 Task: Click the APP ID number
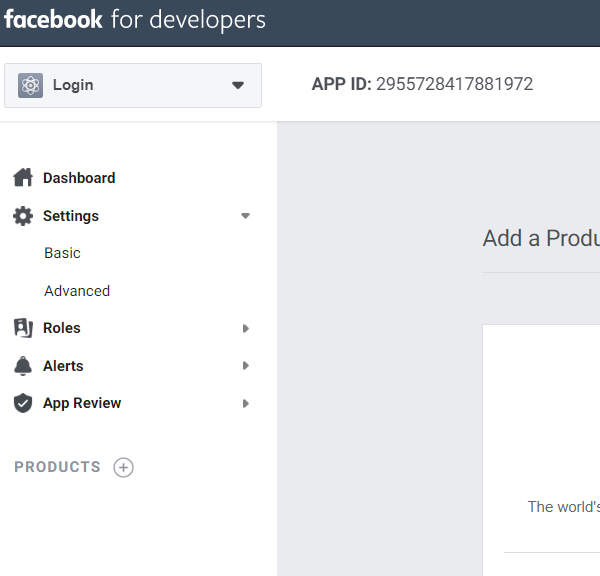[x=454, y=84]
